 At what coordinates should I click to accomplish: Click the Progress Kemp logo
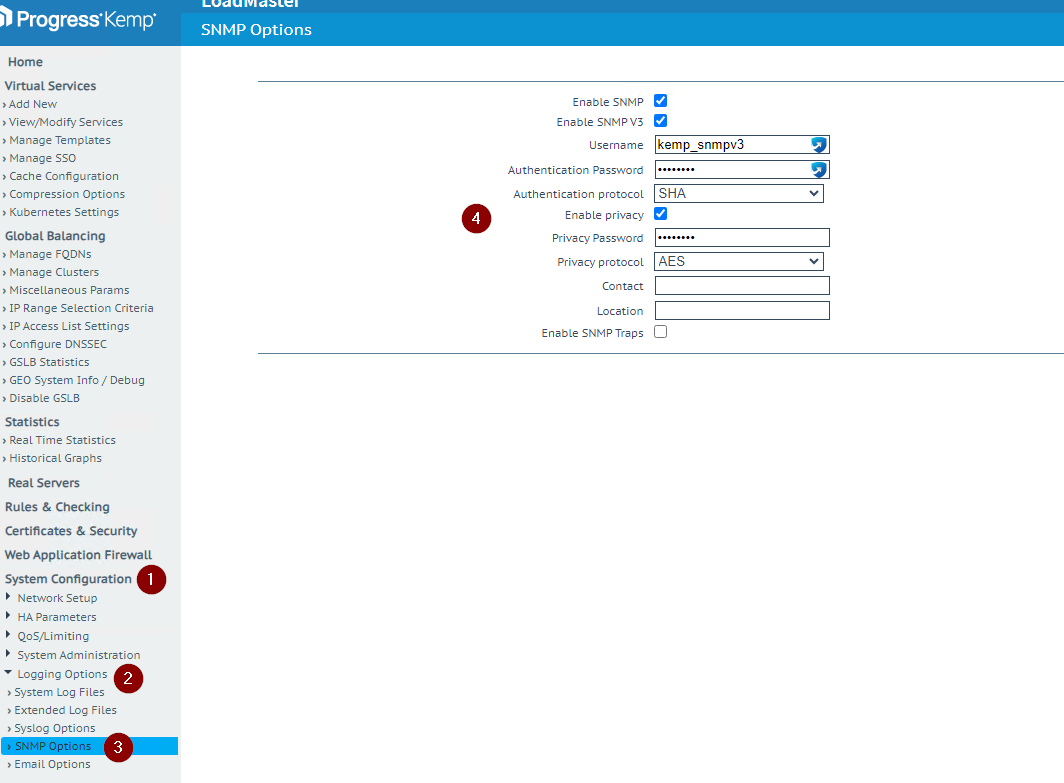tap(79, 20)
